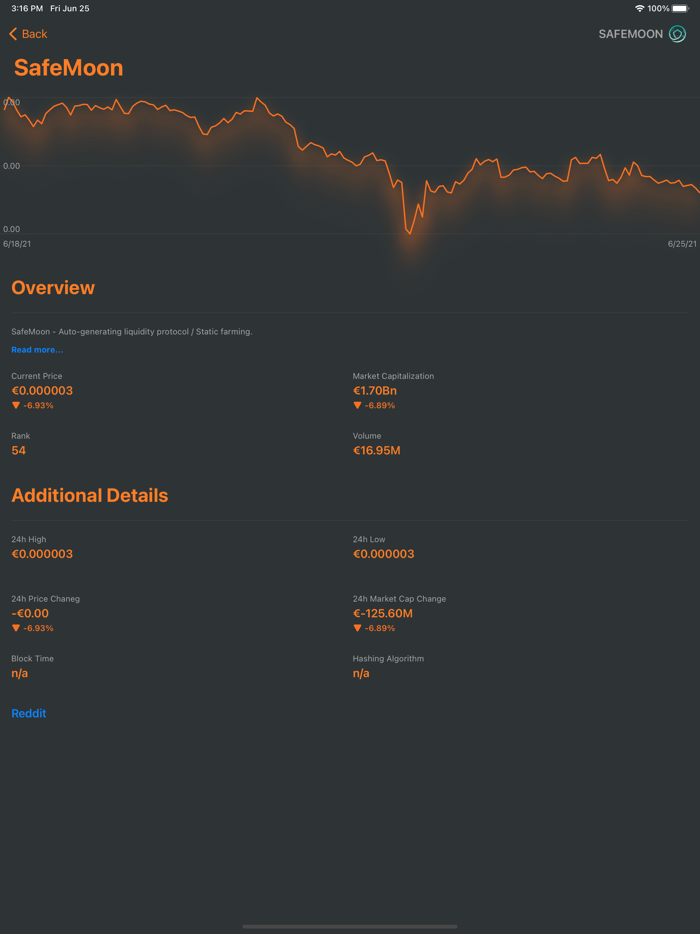The width and height of the screenshot is (700, 934).
Task: Click the Rank value showing 54
Action: tap(18, 450)
